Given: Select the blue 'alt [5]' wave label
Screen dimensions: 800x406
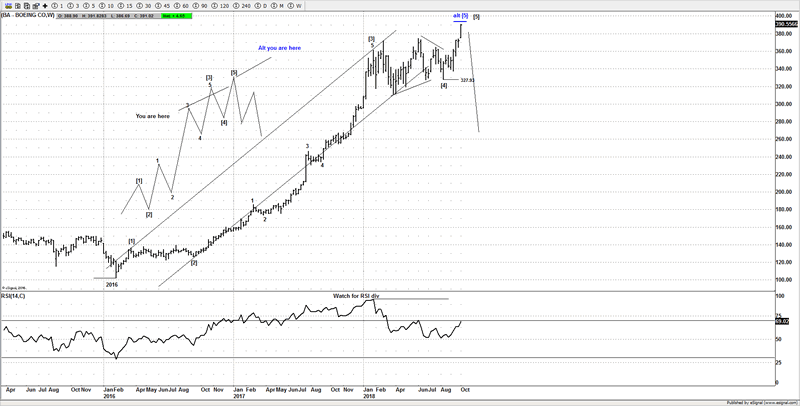Looking at the screenshot, I should 459,16.
